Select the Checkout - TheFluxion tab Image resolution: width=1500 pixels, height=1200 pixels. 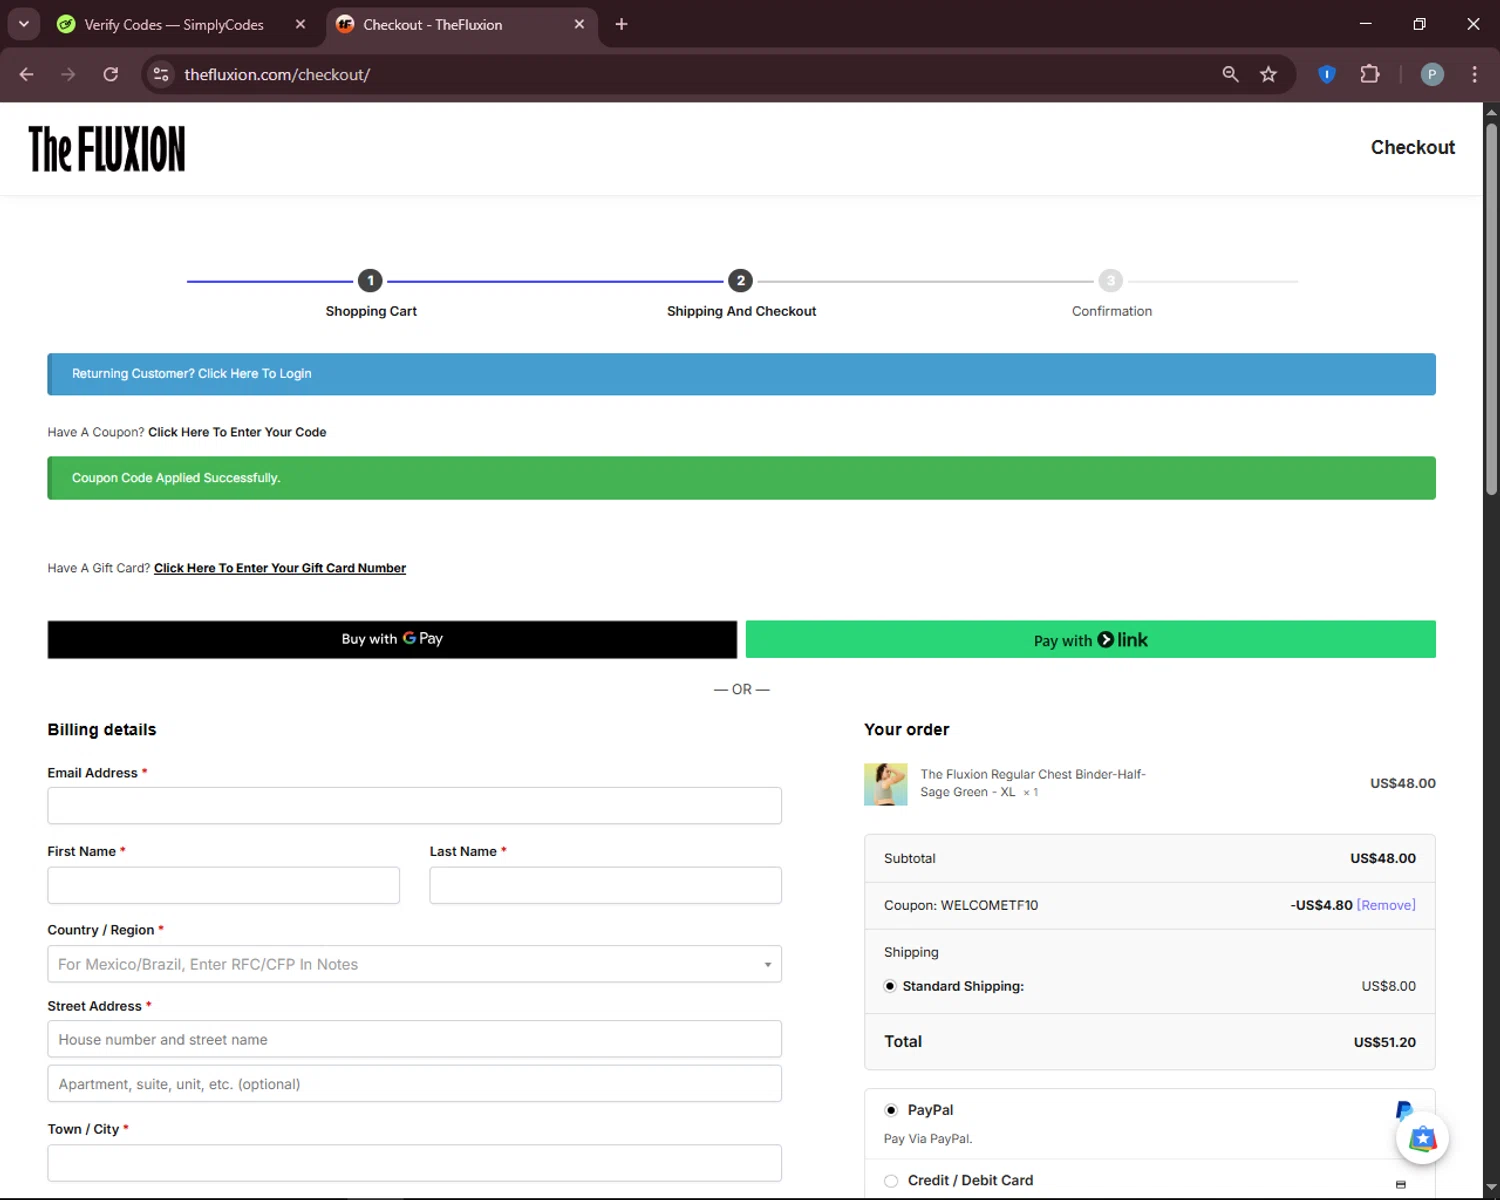432,24
